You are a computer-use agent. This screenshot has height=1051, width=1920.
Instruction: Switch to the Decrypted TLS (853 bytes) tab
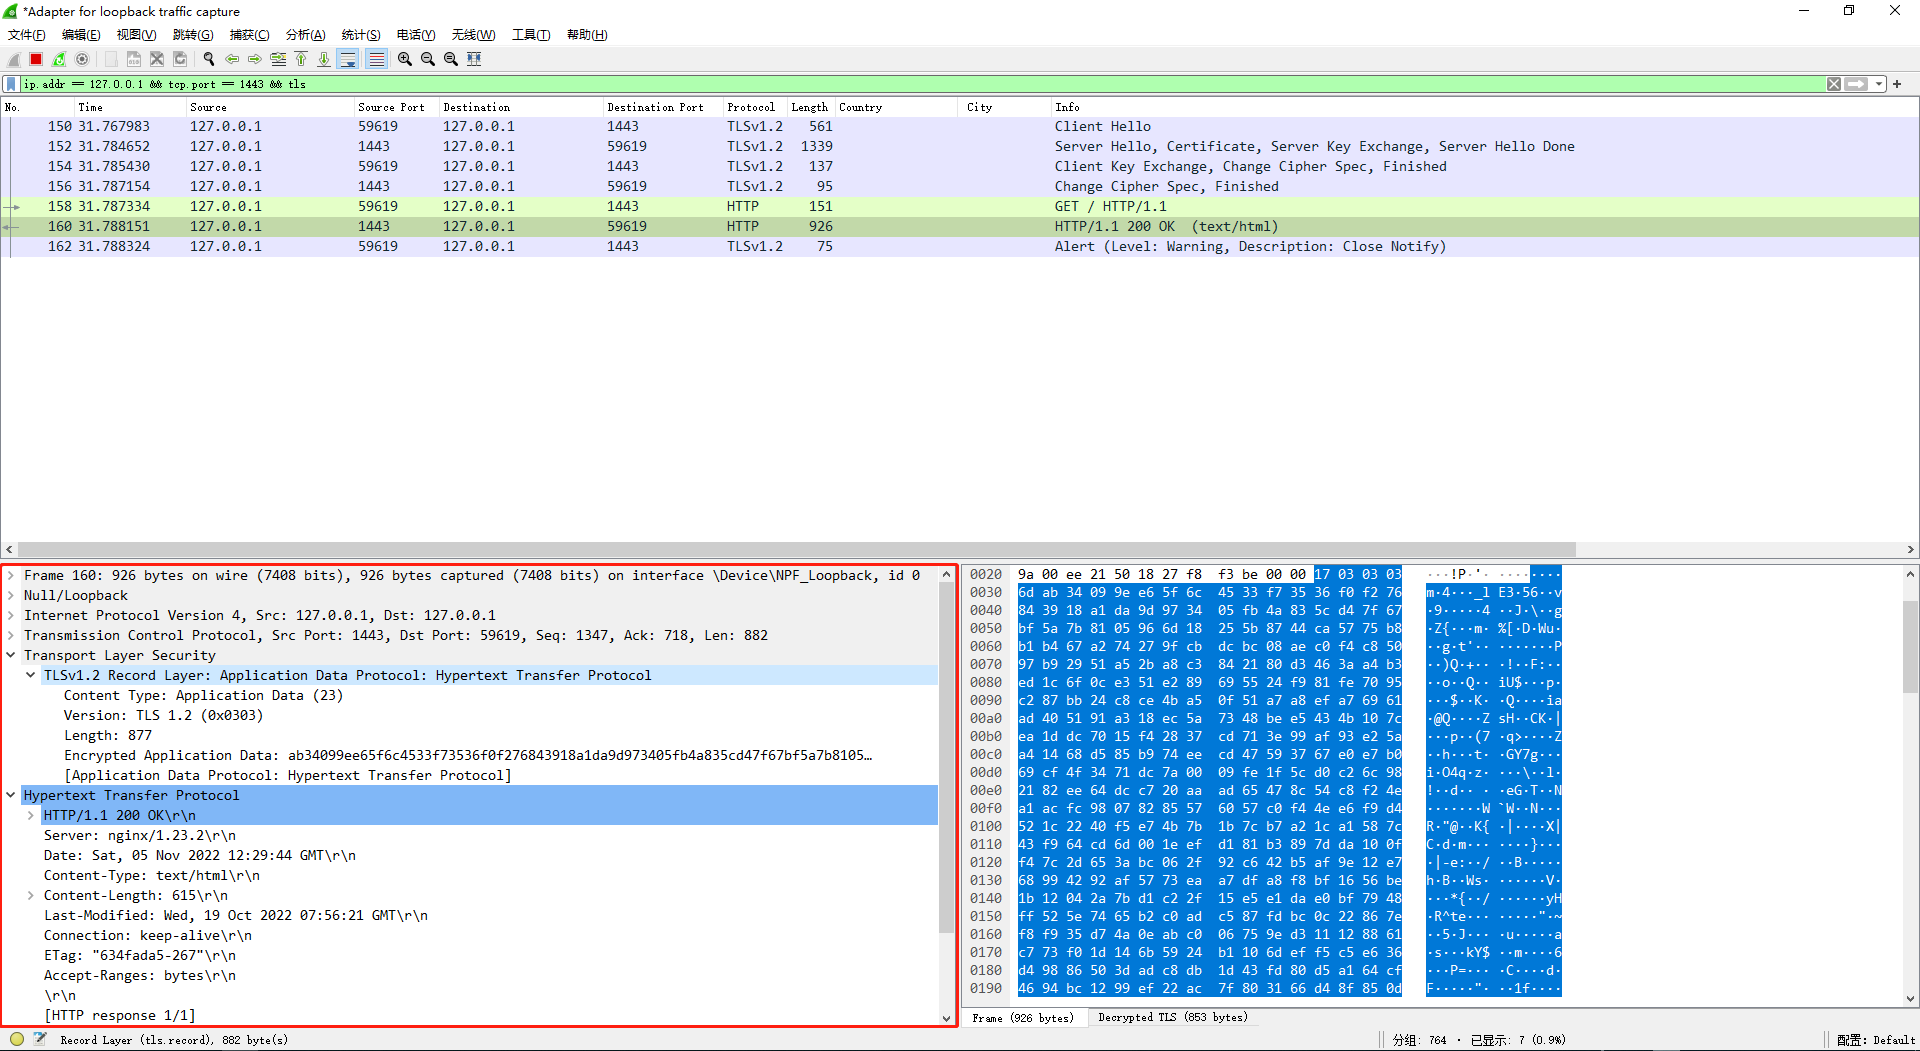point(1172,1018)
